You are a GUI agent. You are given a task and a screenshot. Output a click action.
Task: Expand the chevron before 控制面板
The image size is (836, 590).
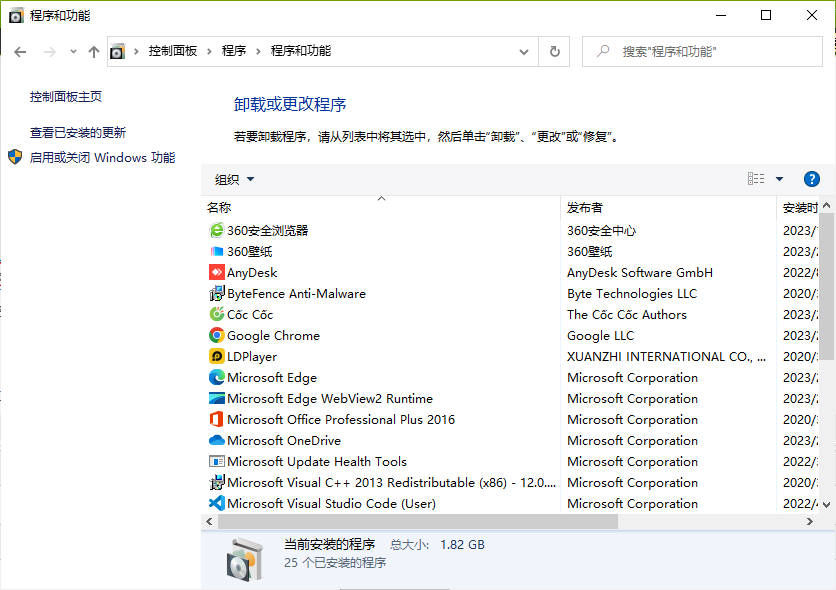click(x=136, y=51)
